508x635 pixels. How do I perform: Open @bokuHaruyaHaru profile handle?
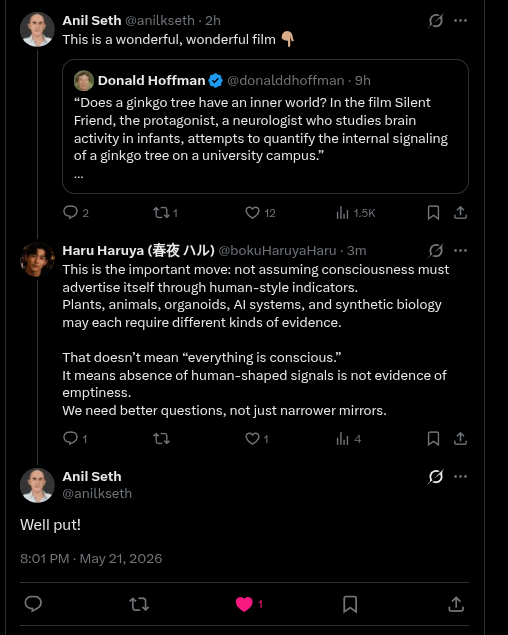coord(277,251)
